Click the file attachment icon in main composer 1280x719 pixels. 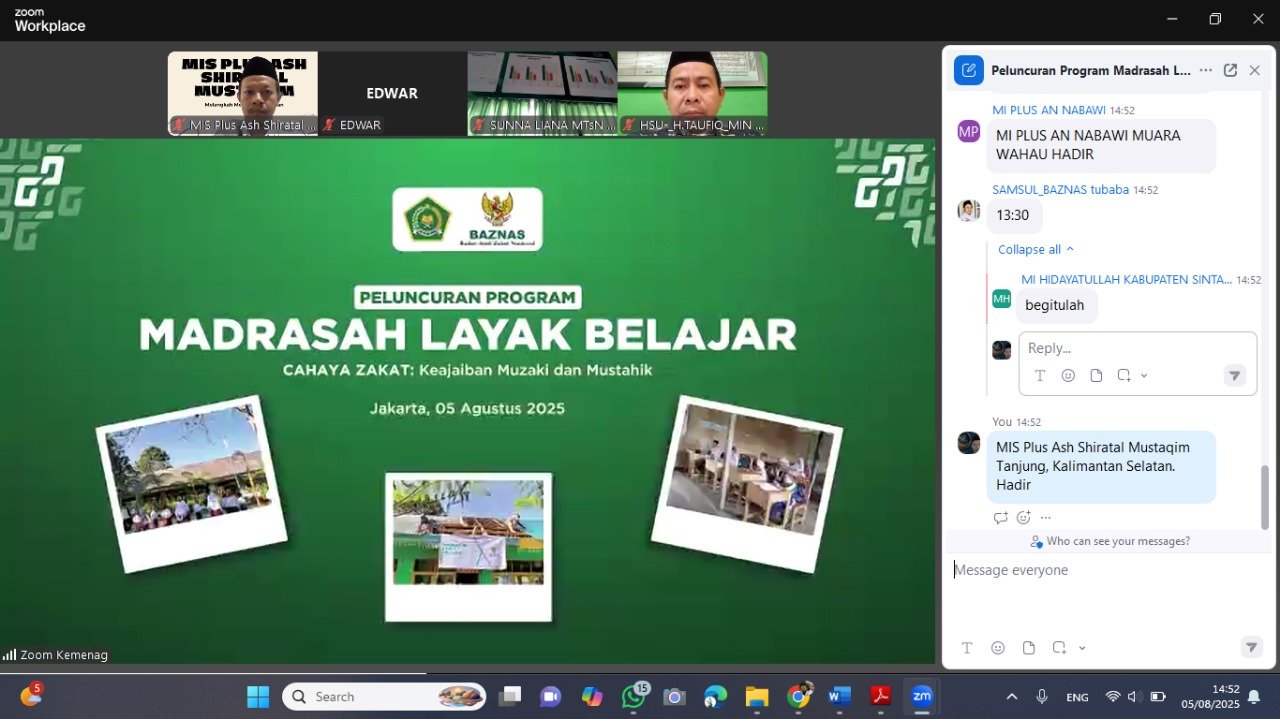pyautogui.click(x=1028, y=648)
